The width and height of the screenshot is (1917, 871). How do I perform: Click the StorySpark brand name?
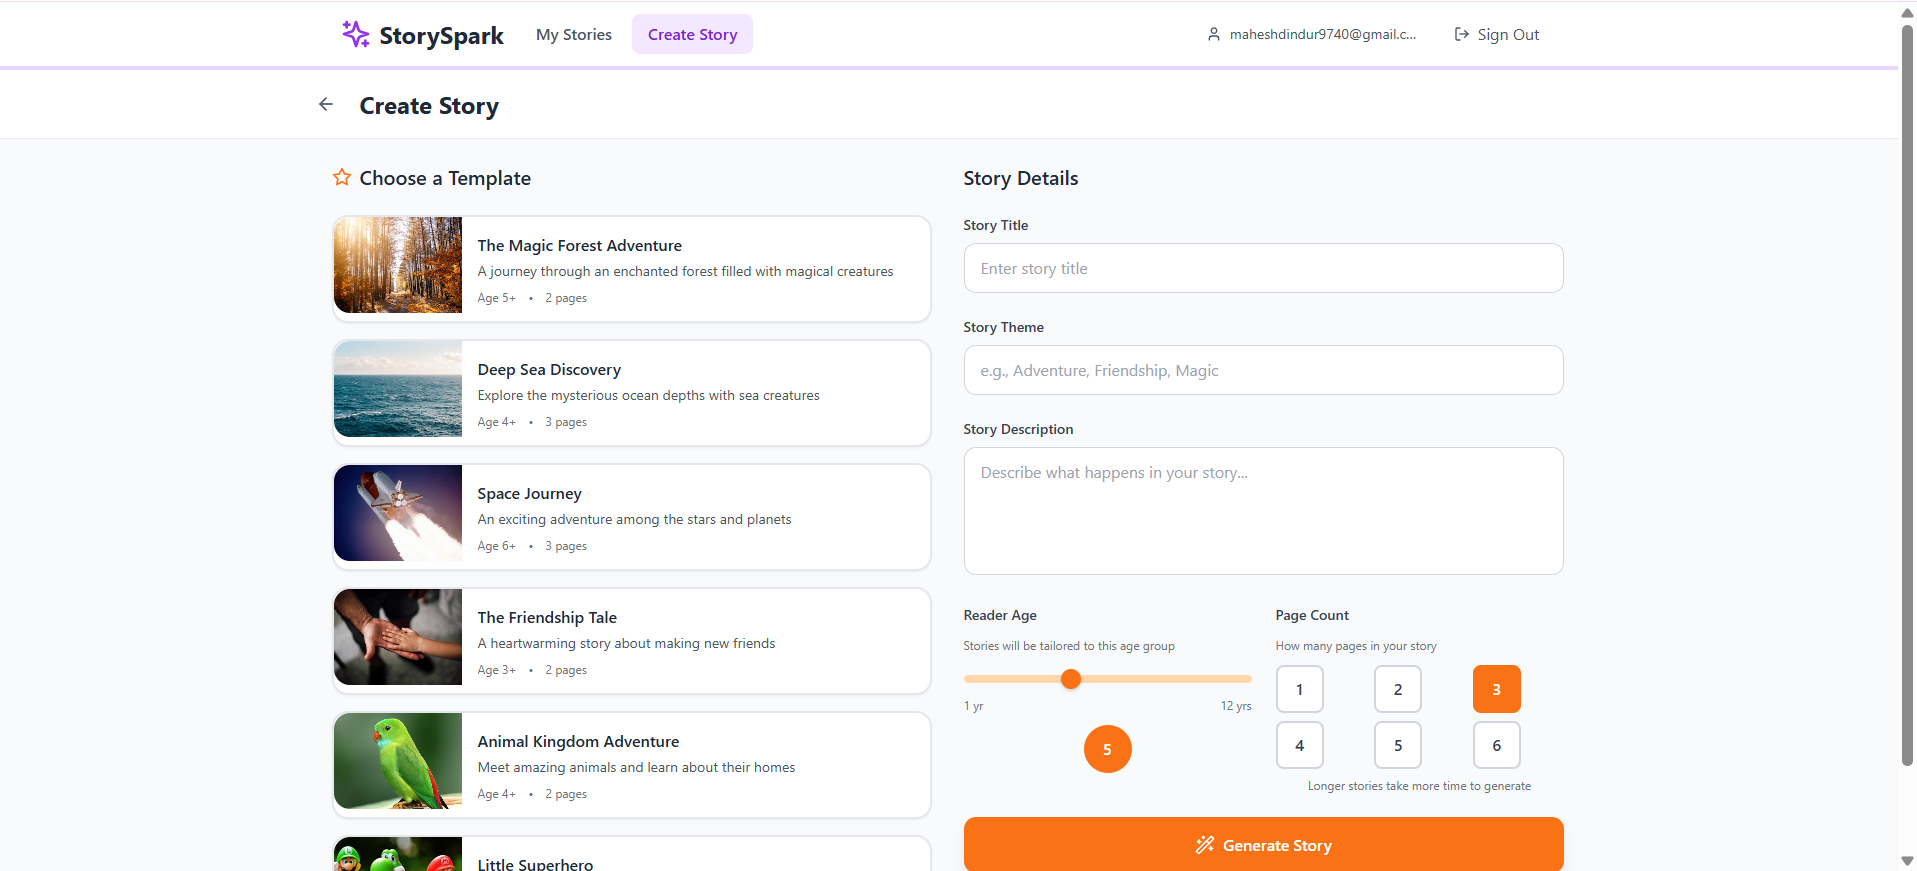tap(441, 36)
